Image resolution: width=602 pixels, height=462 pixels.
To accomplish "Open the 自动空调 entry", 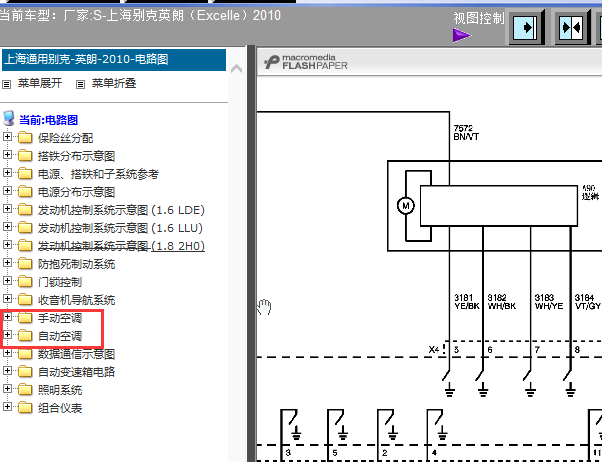I will tap(60, 336).
